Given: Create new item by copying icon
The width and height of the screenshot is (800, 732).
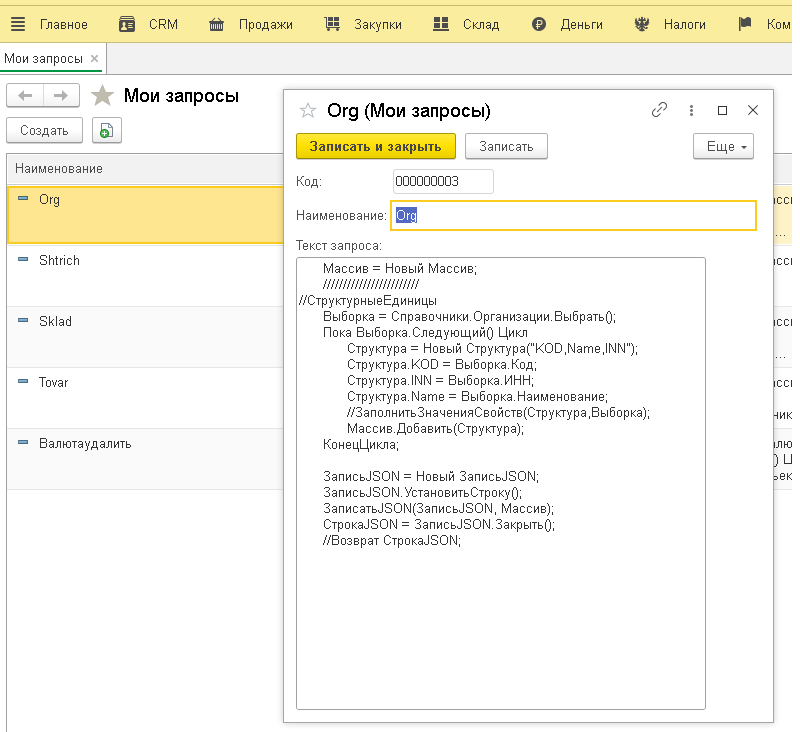Looking at the screenshot, I should pyautogui.click(x=107, y=131).
